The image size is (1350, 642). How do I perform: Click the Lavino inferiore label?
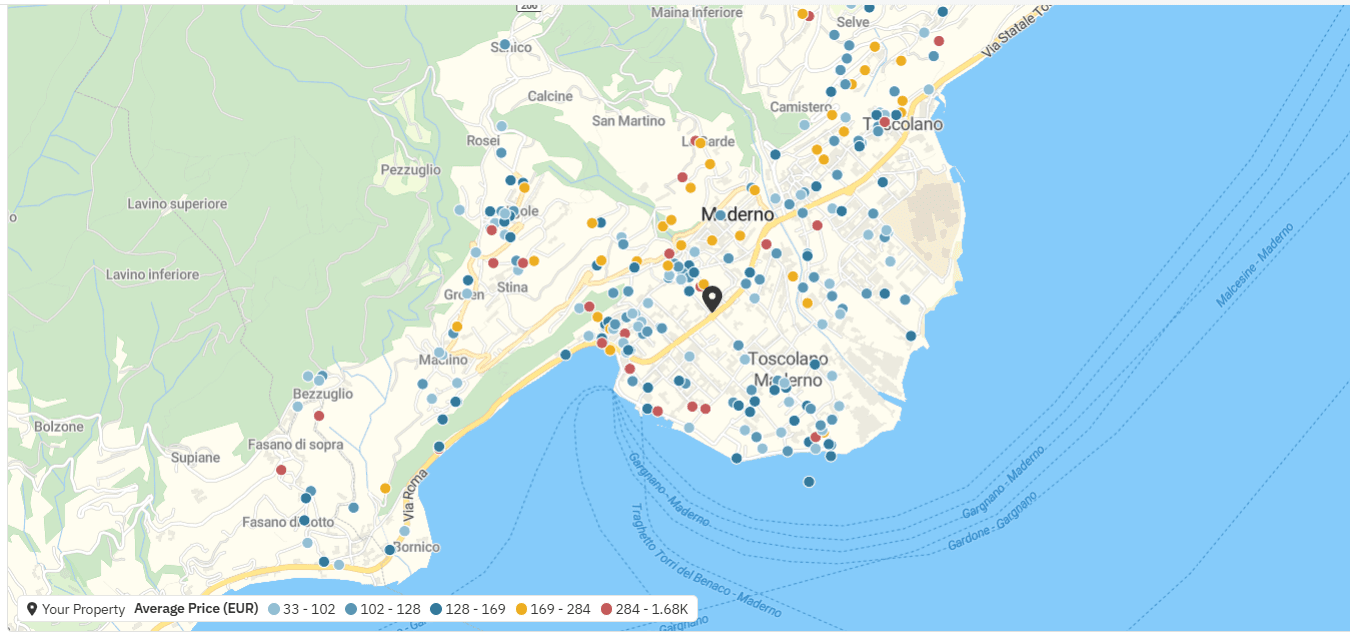point(153,275)
